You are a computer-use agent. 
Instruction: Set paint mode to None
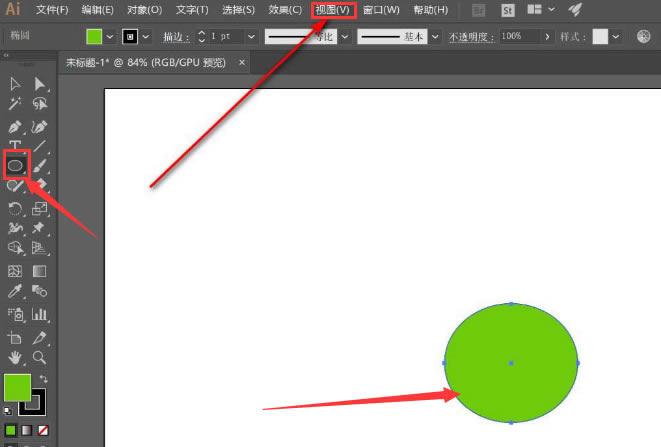pos(43,431)
